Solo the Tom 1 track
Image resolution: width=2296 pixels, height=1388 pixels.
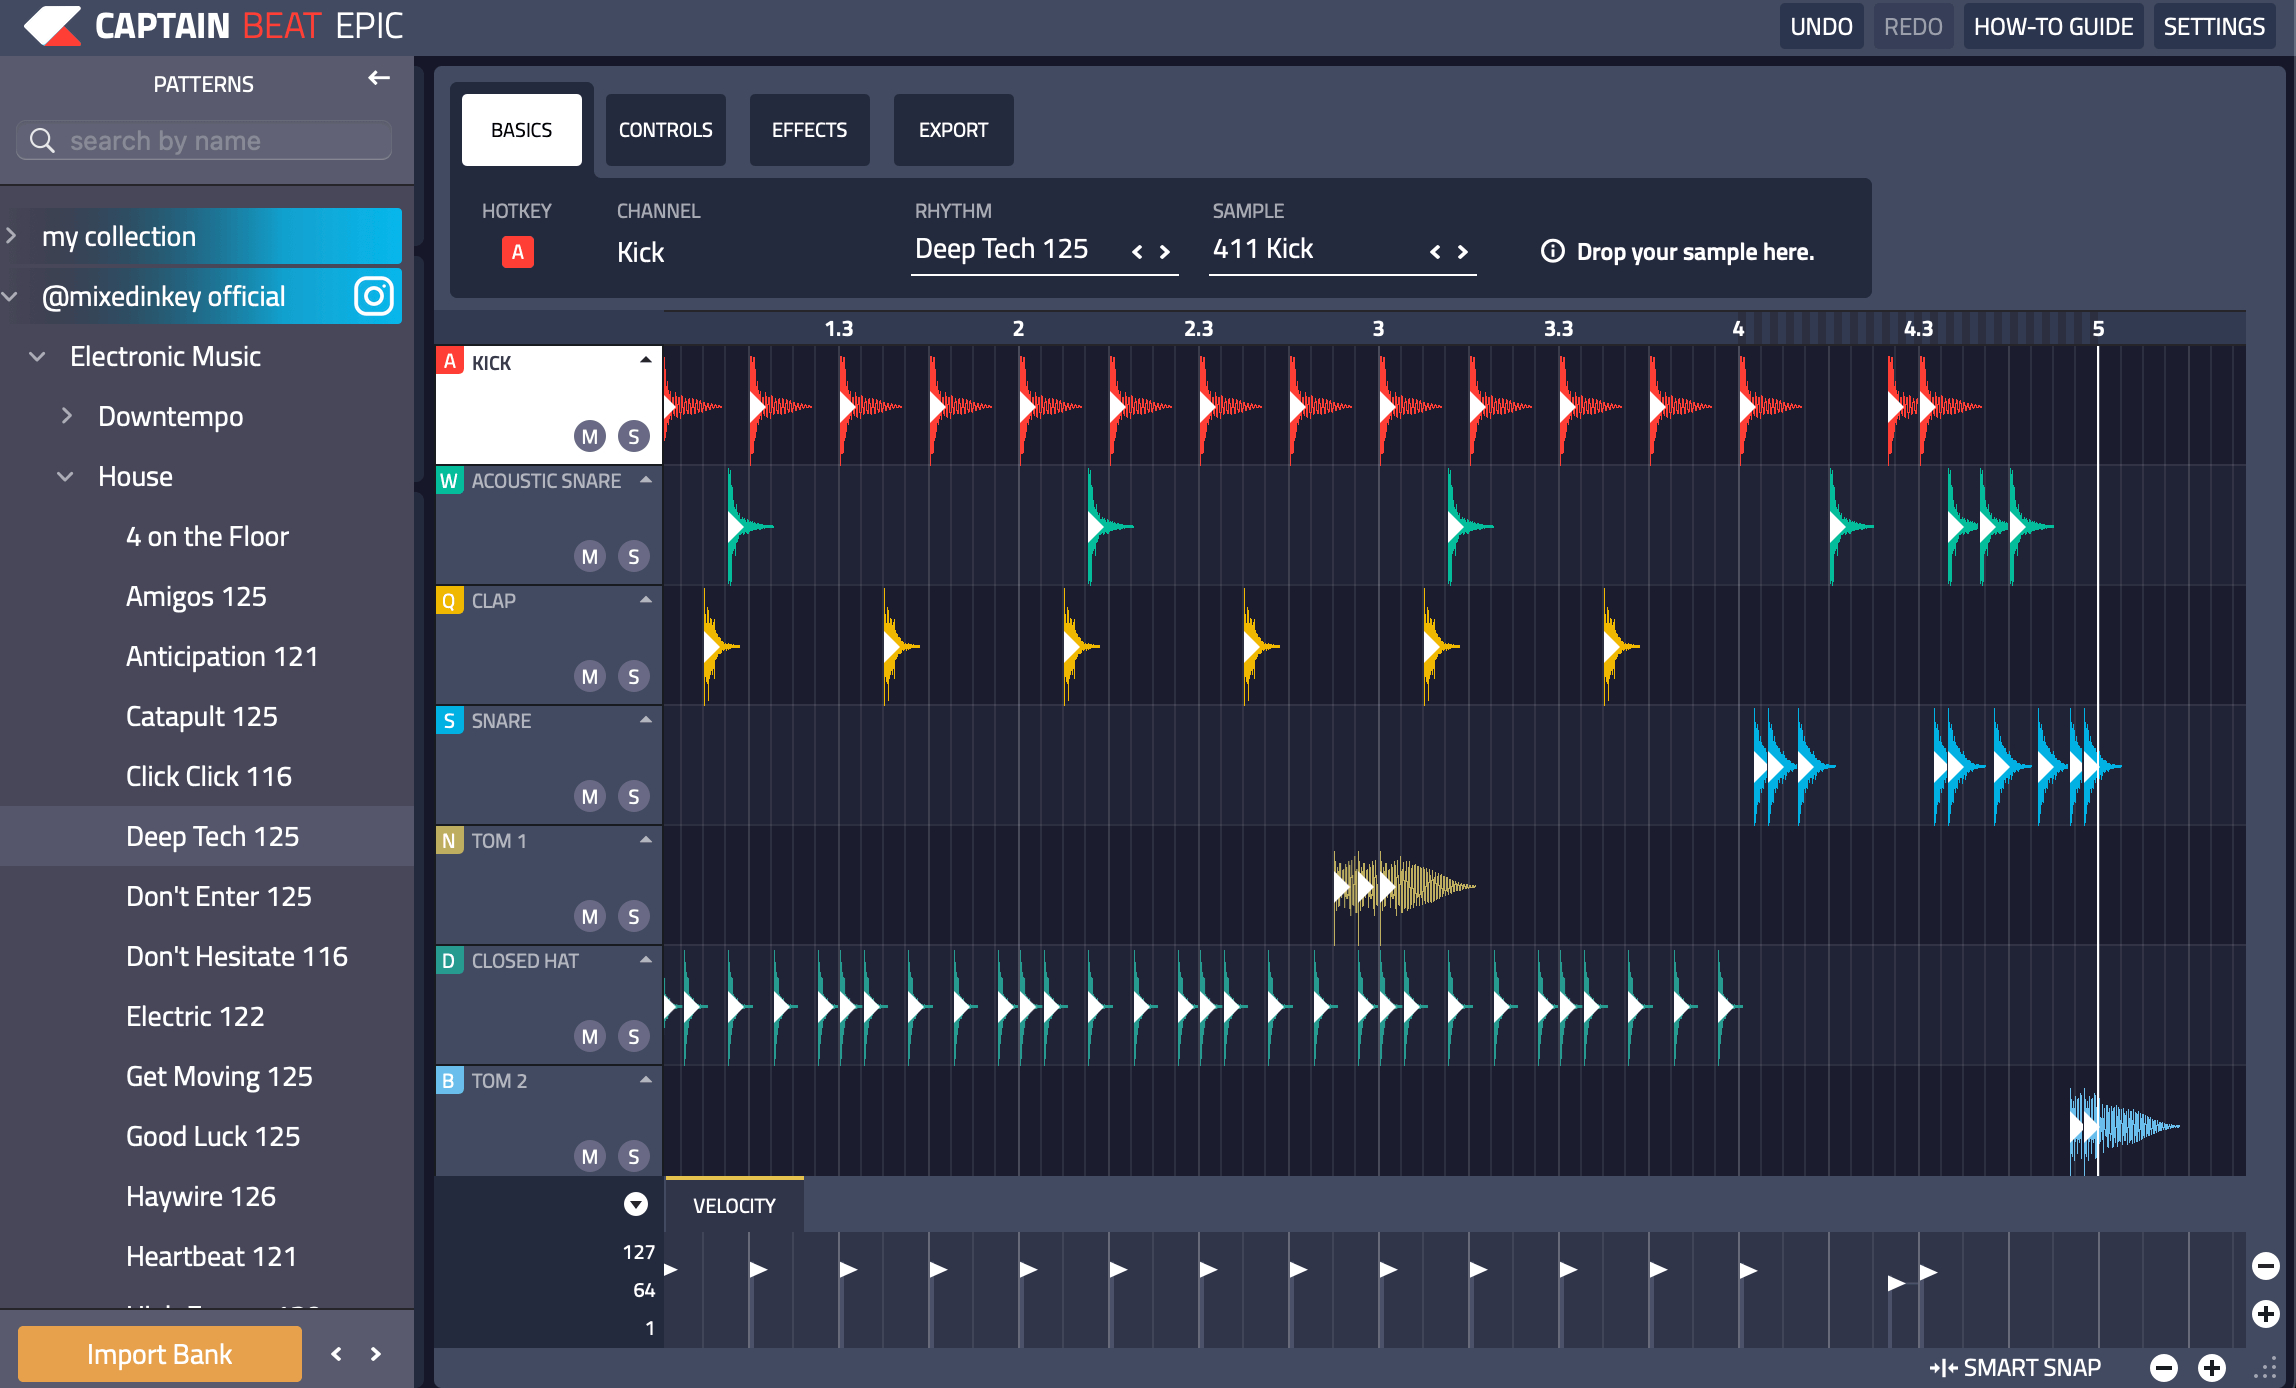[x=634, y=916]
